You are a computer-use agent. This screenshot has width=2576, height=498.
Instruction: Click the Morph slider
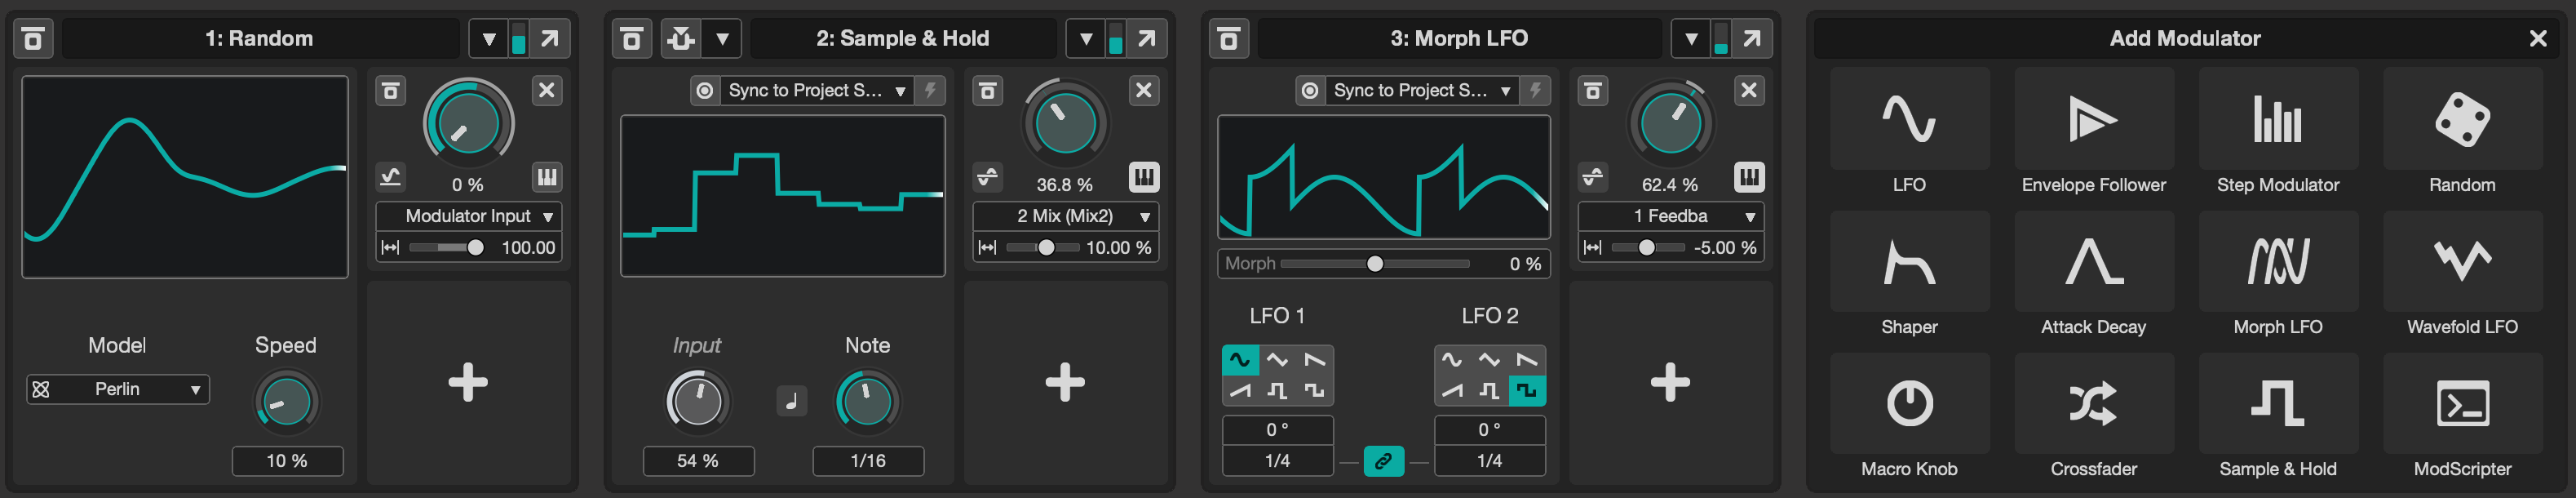pyautogui.click(x=1374, y=264)
